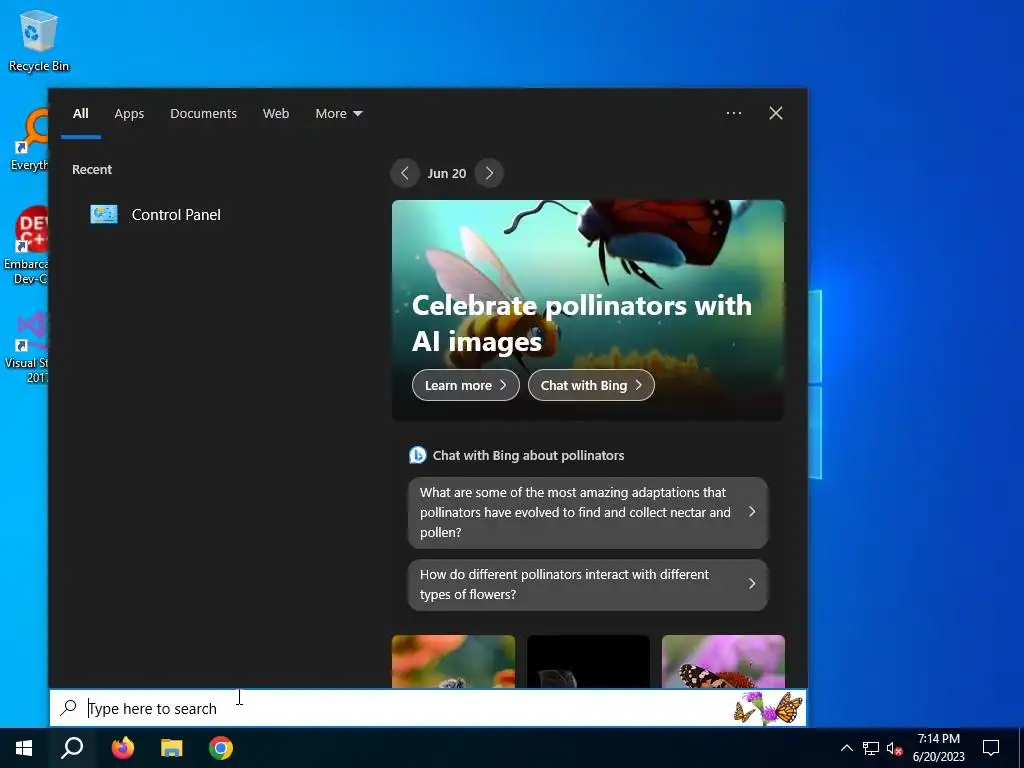Viewport: 1024px width, 768px height.
Task: Click Chat with Bing about pollinators heading
Action: pos(528,455)
